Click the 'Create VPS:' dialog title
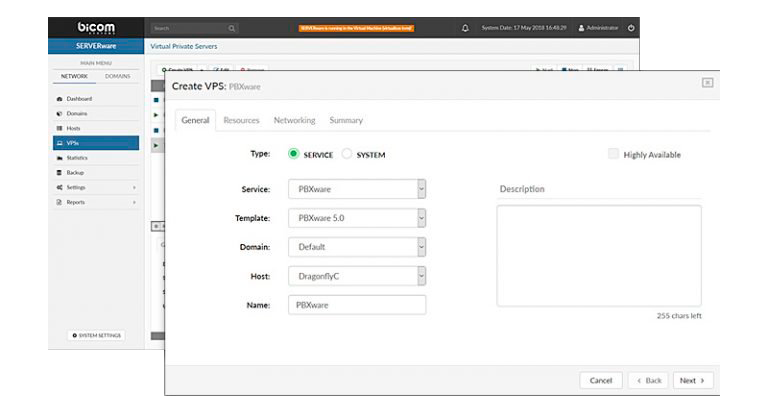This screenshot has height=418, width=768. (x=199, y=86)
